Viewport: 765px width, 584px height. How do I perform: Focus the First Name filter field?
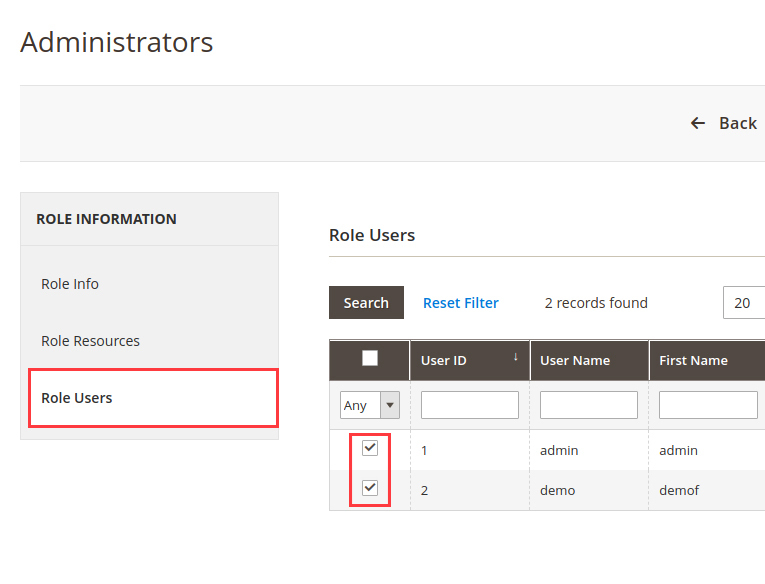tap(708, 405)
